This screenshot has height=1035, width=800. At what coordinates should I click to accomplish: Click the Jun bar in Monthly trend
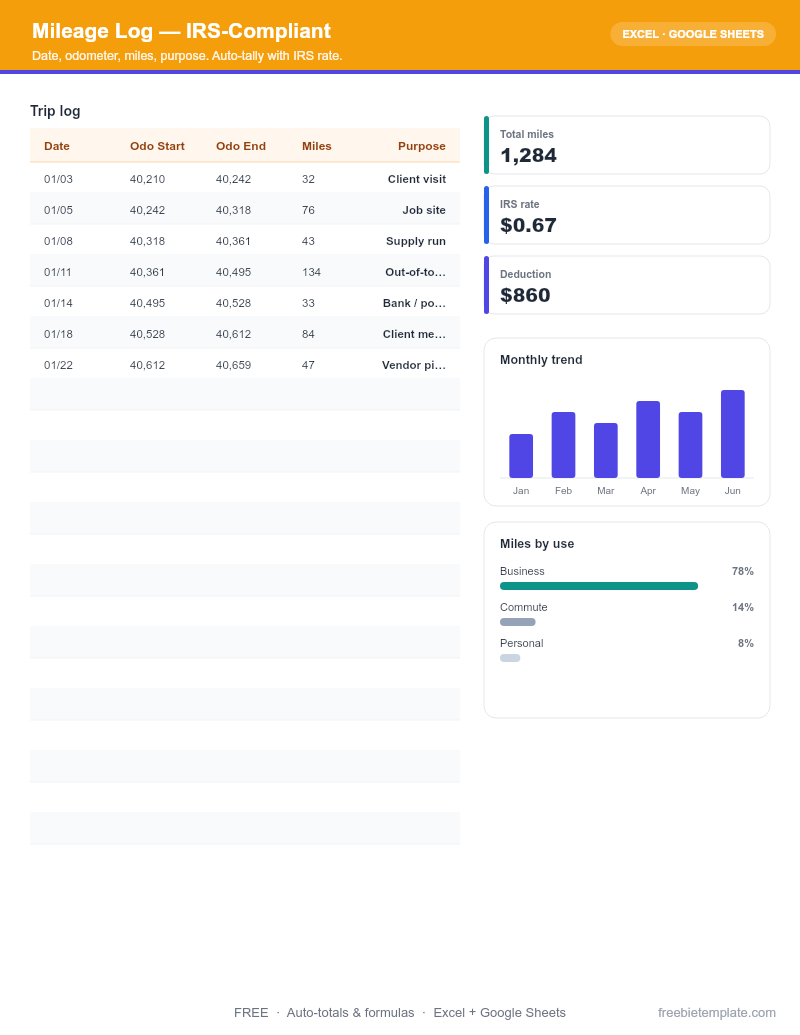pyautogui.click(x=733, y=434)
